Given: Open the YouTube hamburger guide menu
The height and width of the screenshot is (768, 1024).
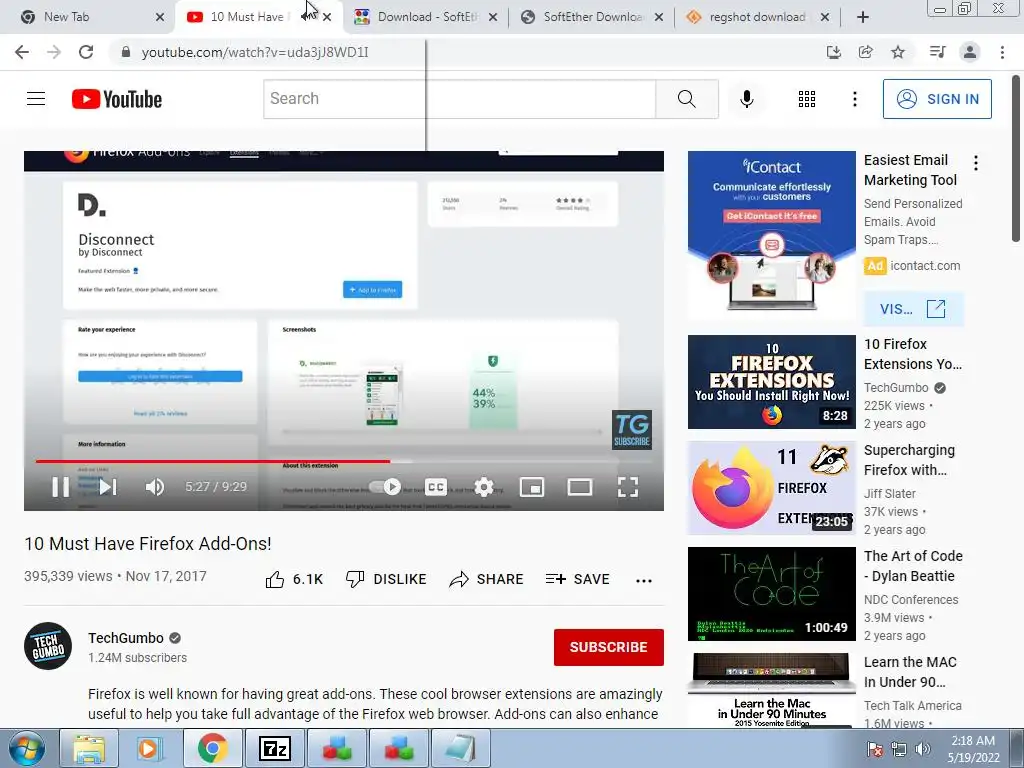Looking at the screenshot, I should coord(36,99).
